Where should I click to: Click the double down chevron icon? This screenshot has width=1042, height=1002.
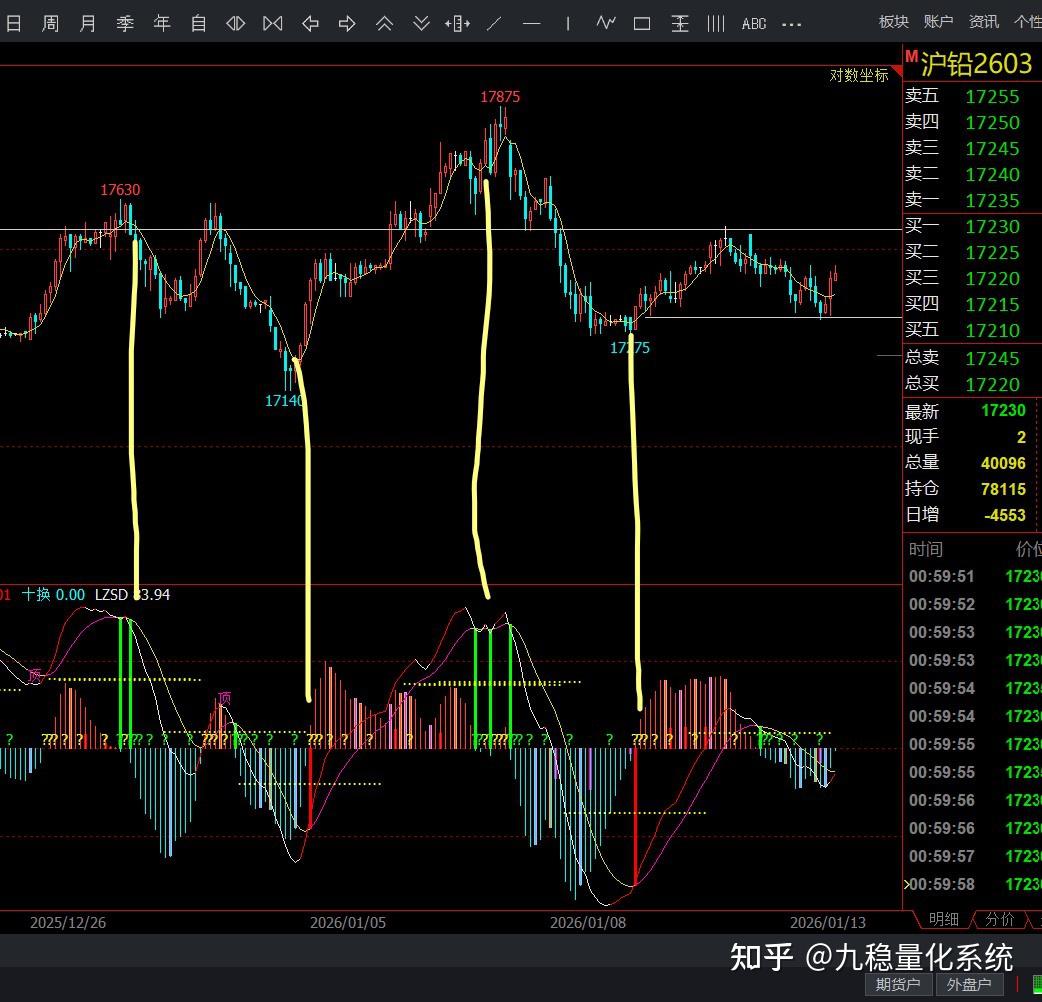click(x=421, y=23)
